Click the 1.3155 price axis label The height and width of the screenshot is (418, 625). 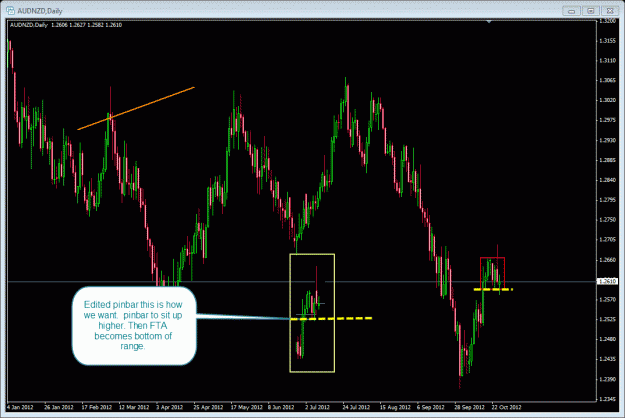click(x=607, y=41)
